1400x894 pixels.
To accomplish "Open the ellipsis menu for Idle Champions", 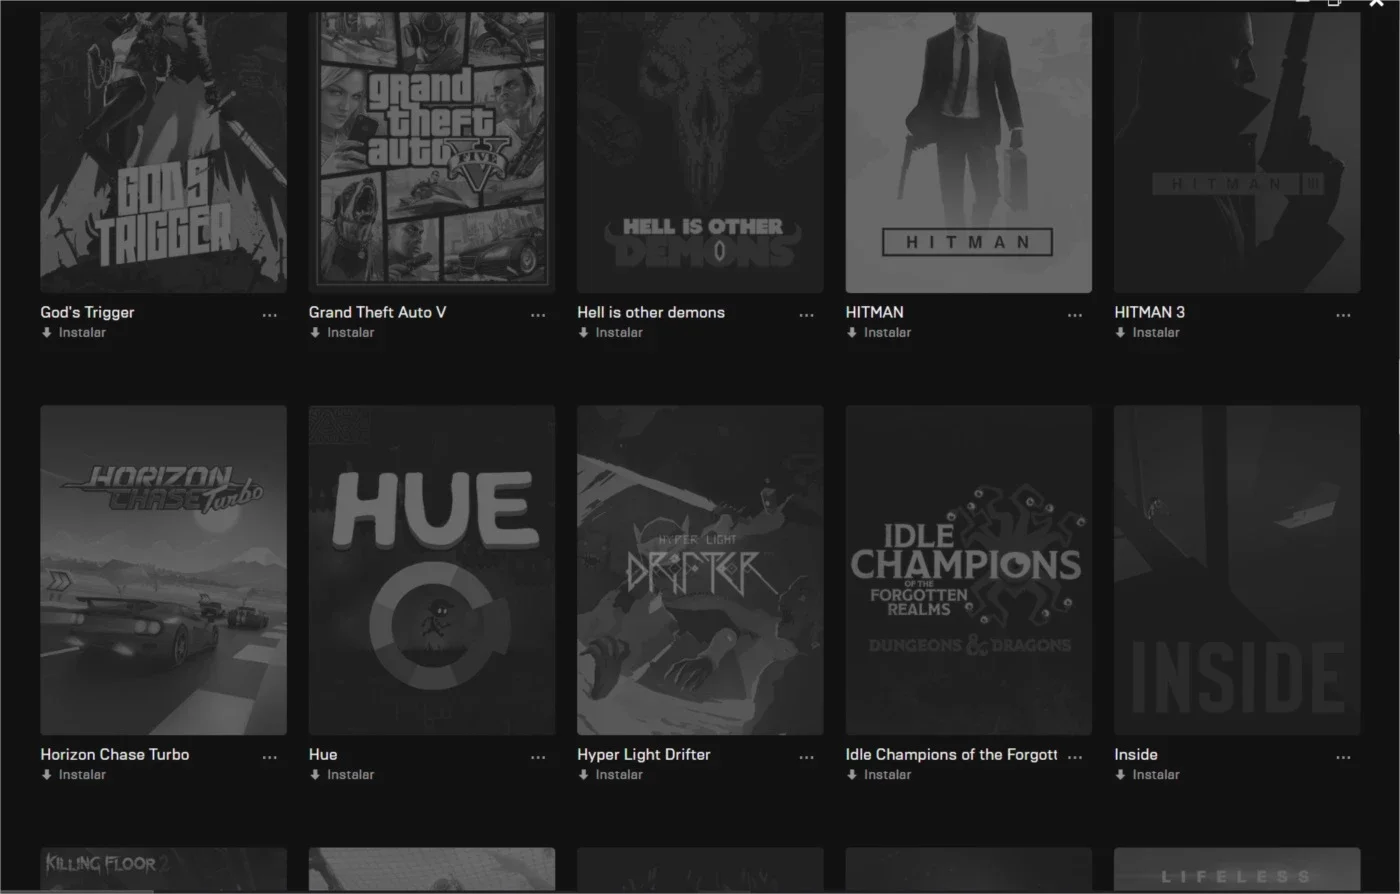I will 1075,757.
